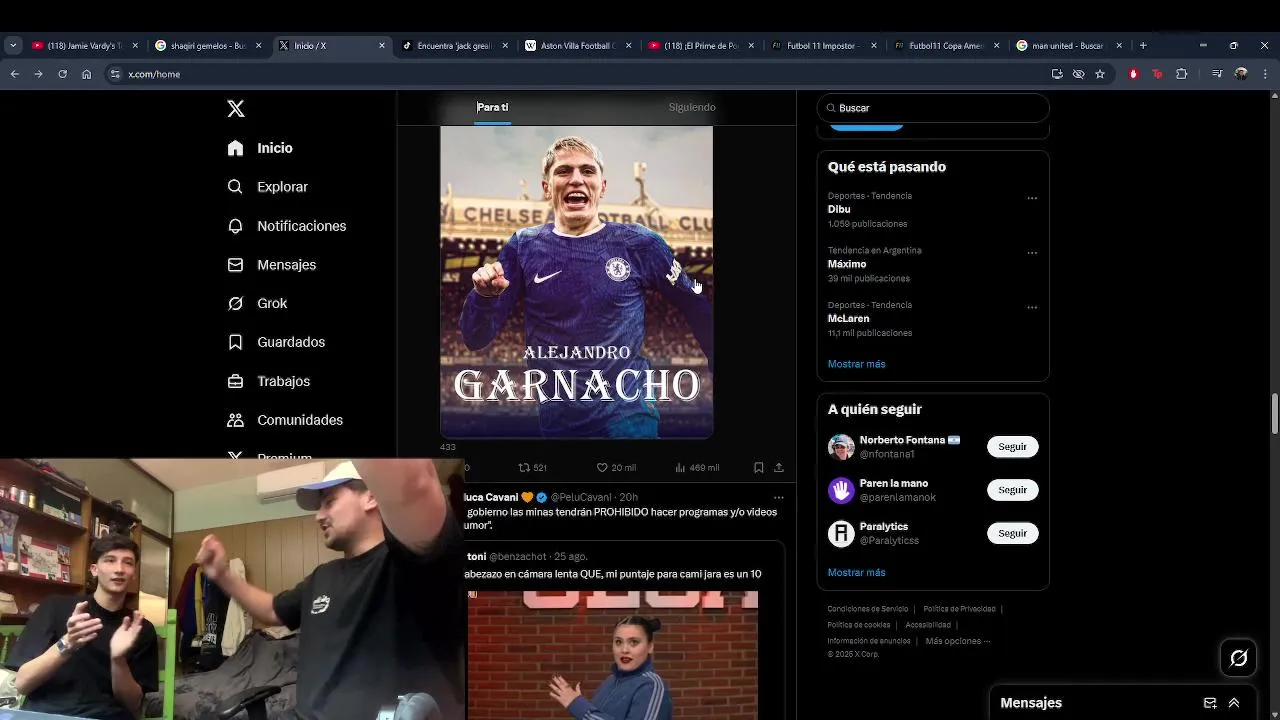The image size is (1280, 720).
Task: Switch to 'man united - Buscar' tab
Action: tap(1067, 45)
